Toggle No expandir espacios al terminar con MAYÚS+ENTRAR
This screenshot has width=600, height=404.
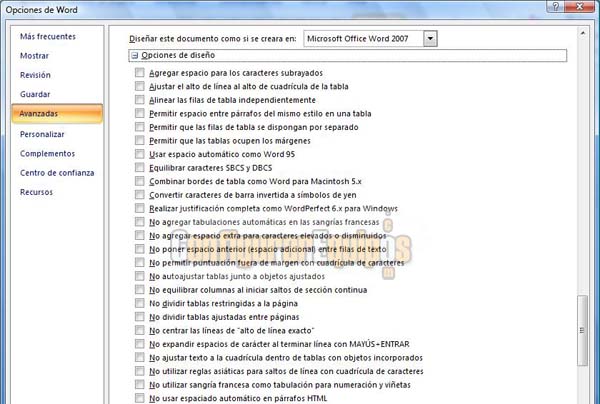140,344
